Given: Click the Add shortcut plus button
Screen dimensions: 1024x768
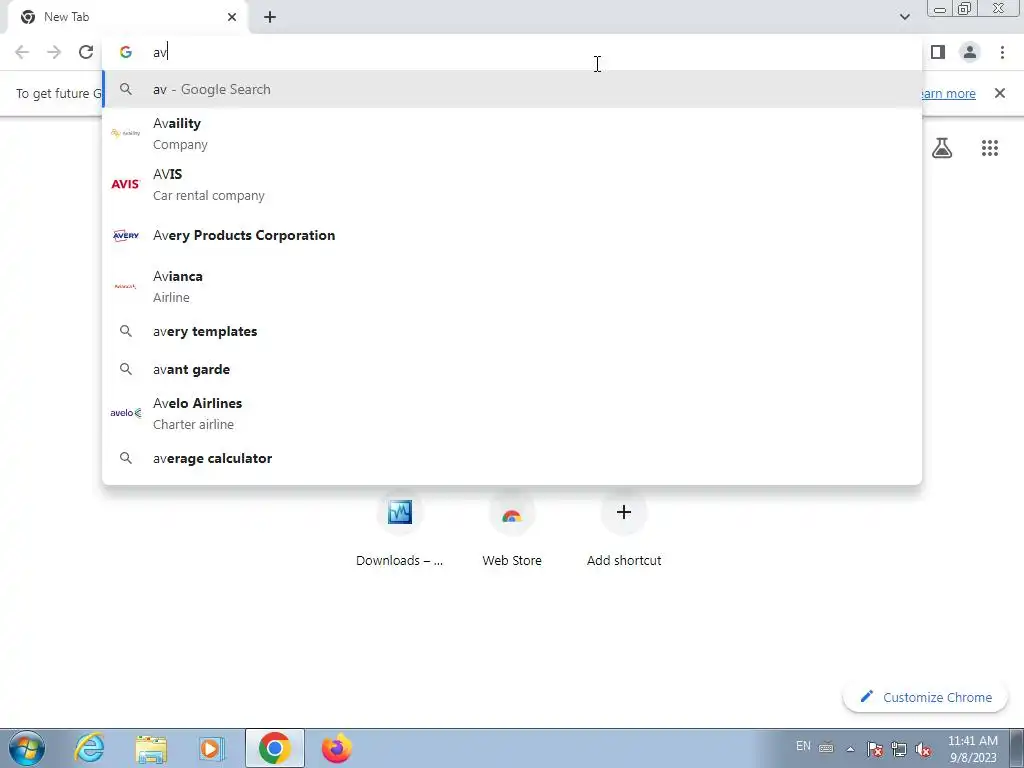Looking at the screenshot, I should pos(624,512).
